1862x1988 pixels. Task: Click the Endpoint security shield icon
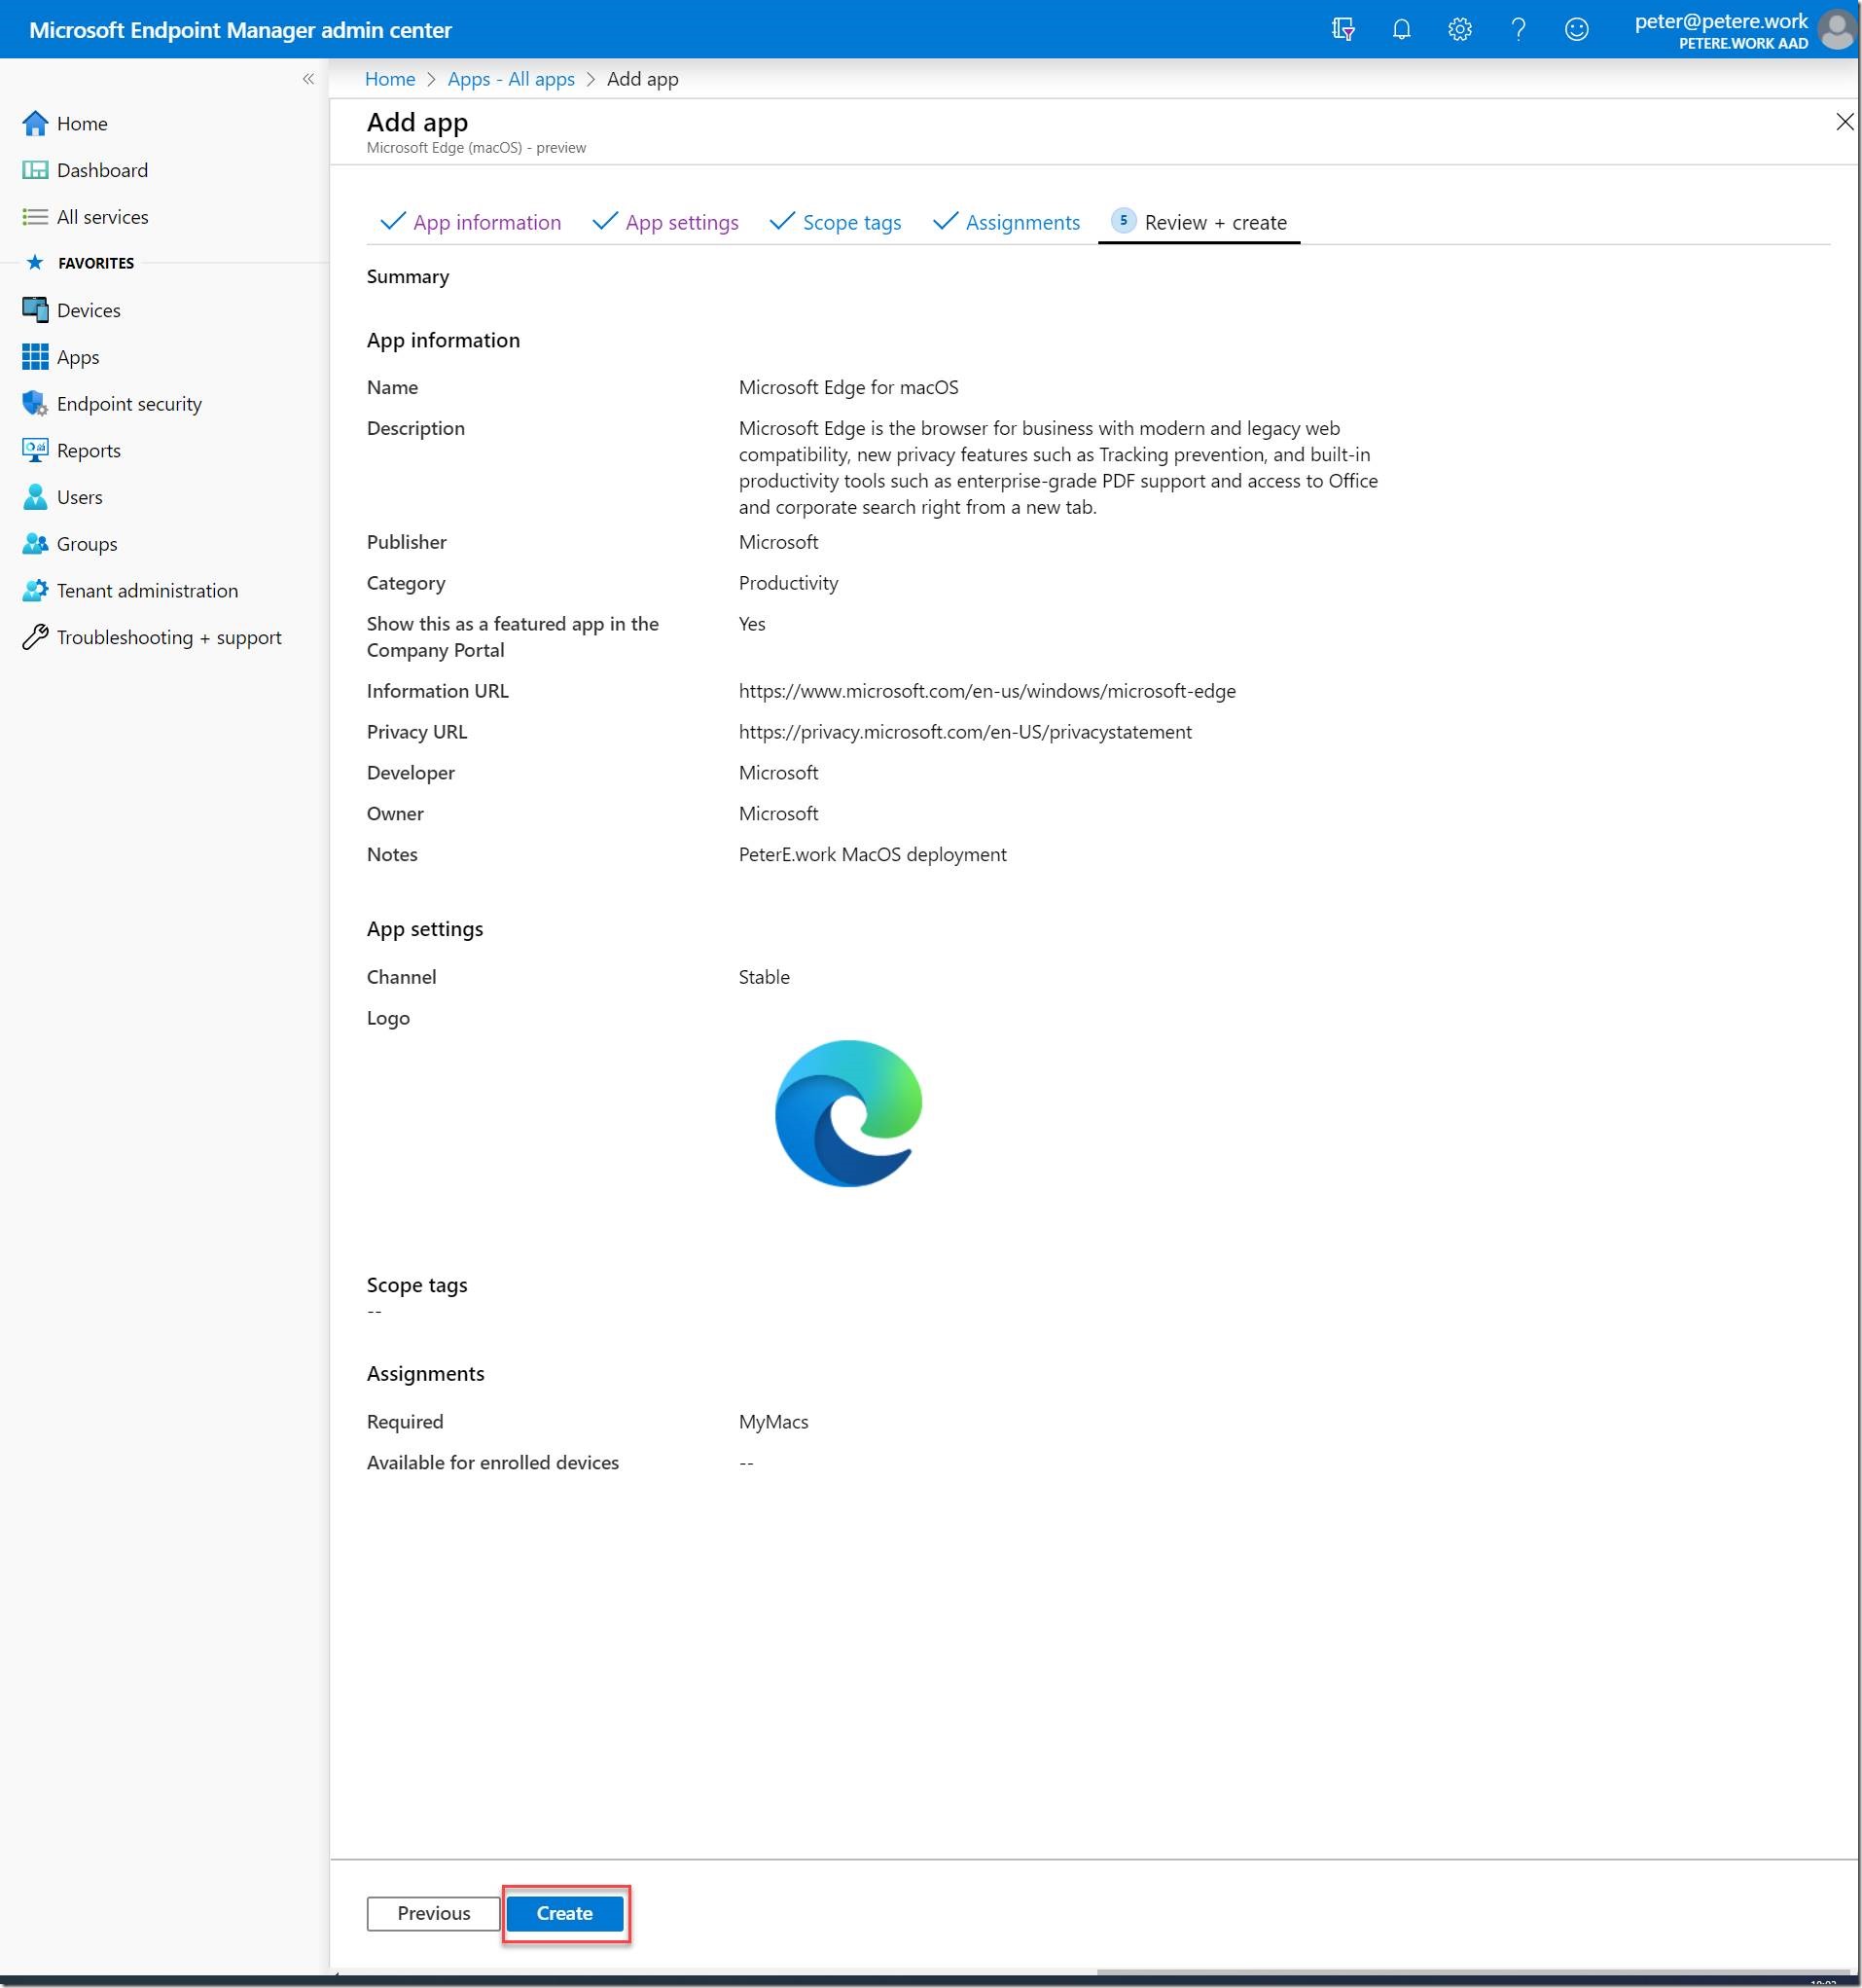35,404
